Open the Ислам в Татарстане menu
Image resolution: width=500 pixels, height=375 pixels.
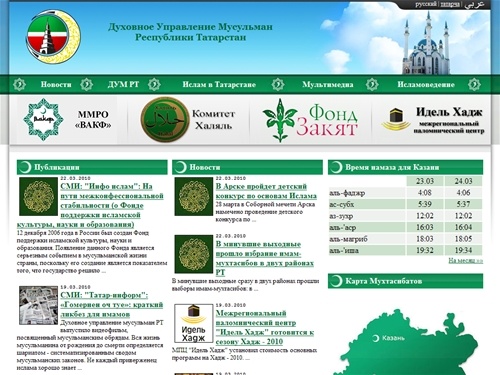coord(219,84)
